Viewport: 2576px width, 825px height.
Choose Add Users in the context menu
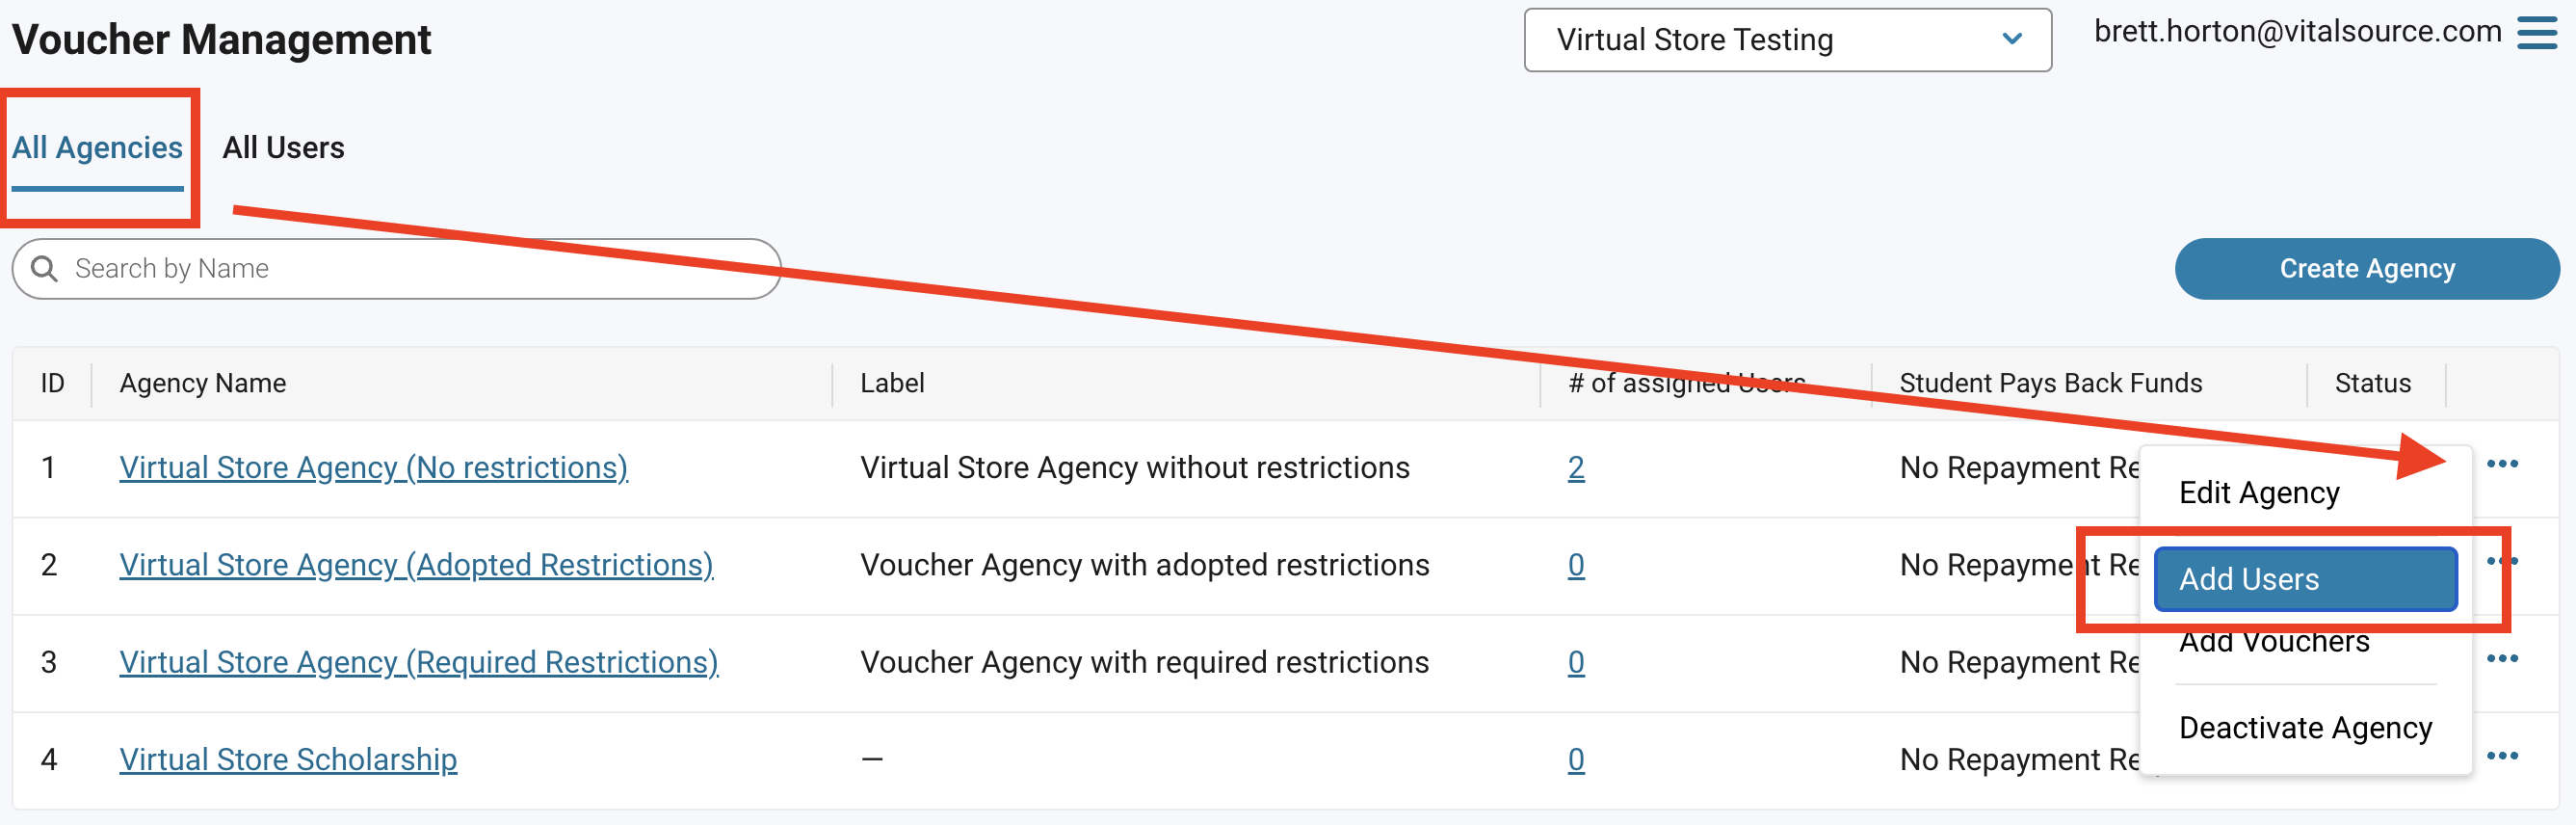[2305, 579]
